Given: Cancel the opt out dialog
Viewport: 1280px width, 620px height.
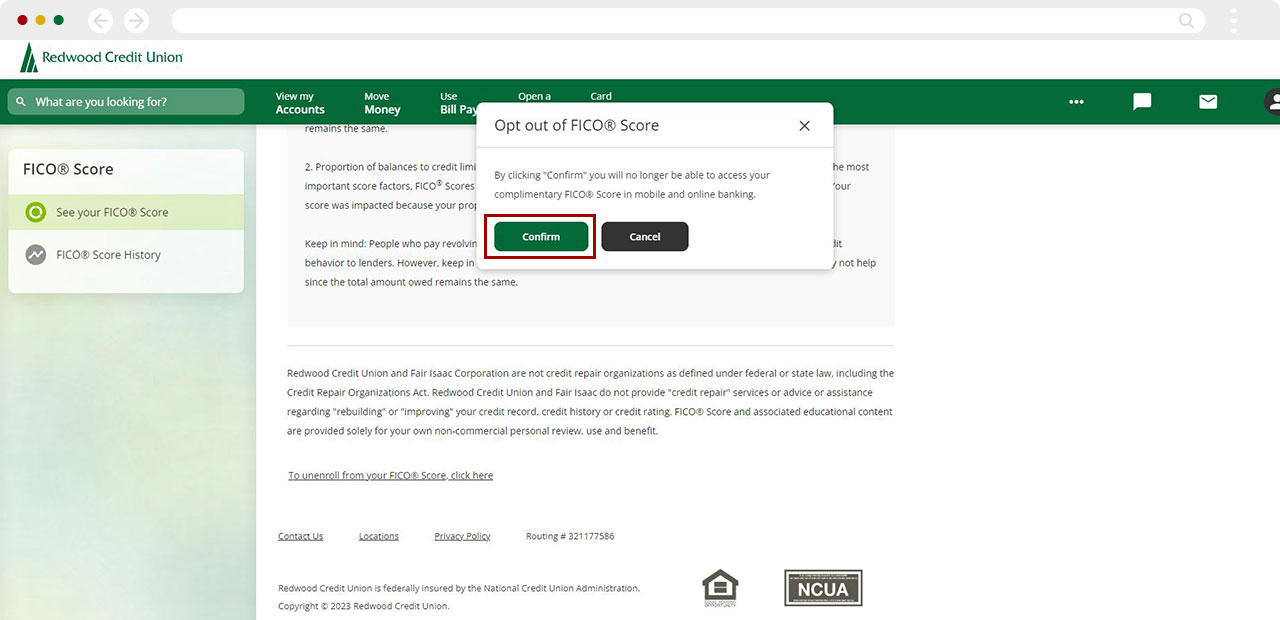Looking at the screenshot, I should pos(645,237).
